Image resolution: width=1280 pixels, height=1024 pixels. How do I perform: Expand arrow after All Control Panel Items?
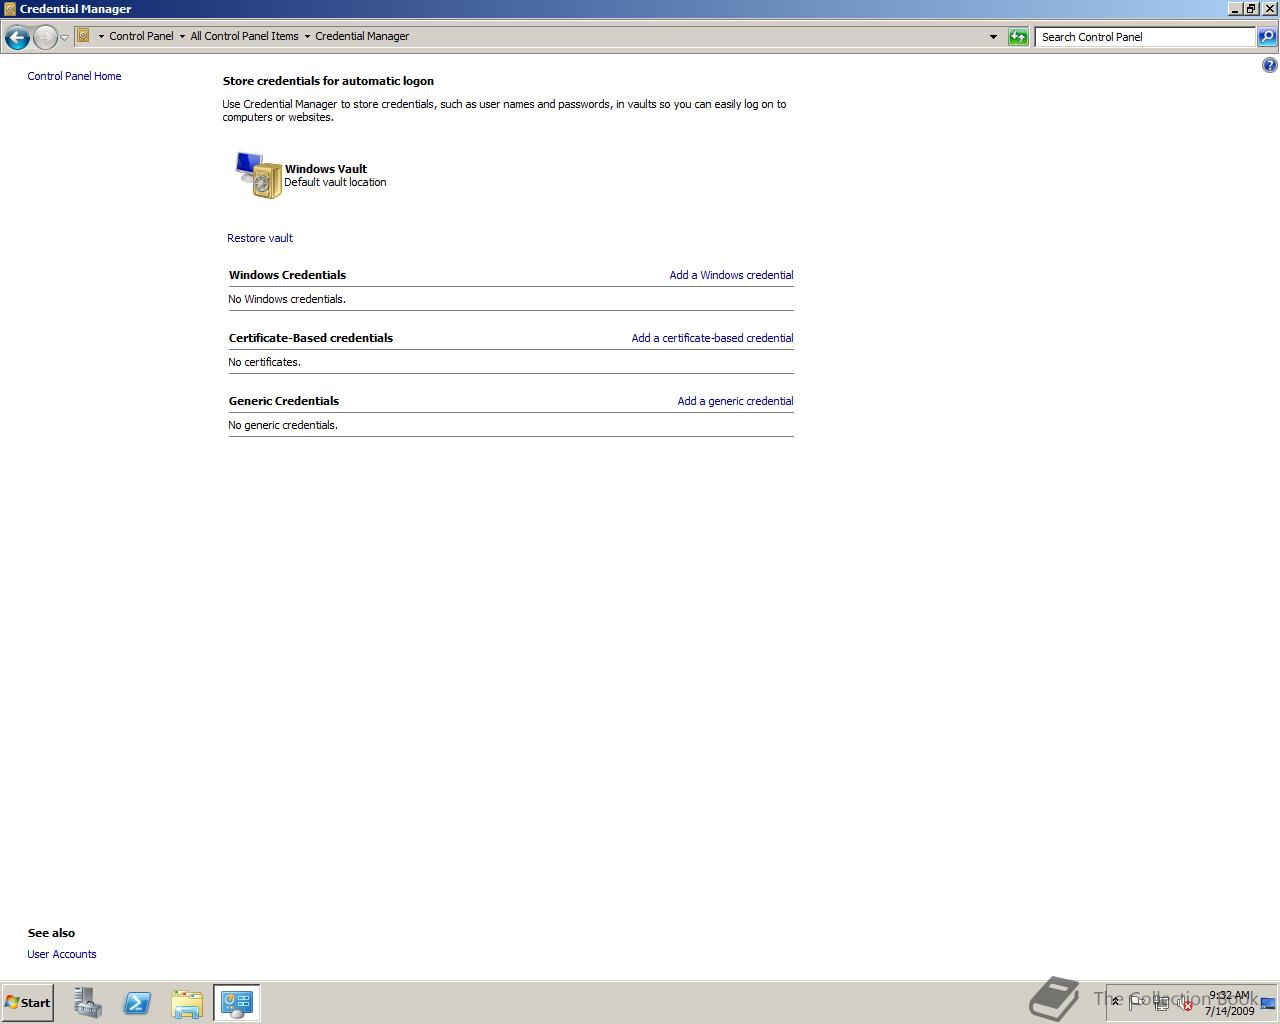point(307,36)
